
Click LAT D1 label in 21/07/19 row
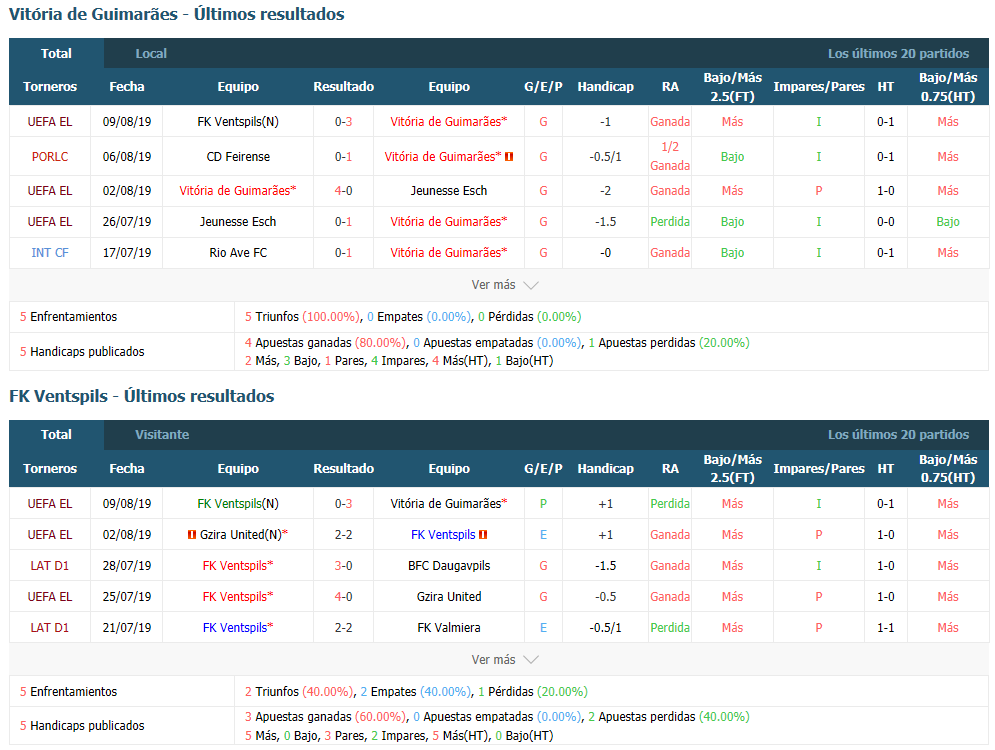(49, 628)
